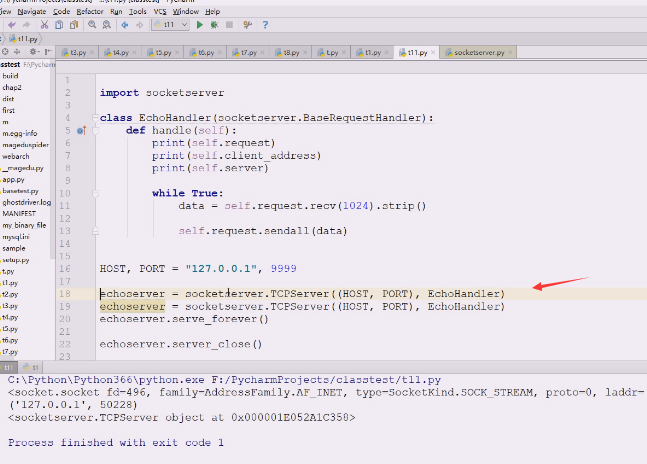
Task: Open the Window menu
Action: pyautogui.click(x=186, y=12)
